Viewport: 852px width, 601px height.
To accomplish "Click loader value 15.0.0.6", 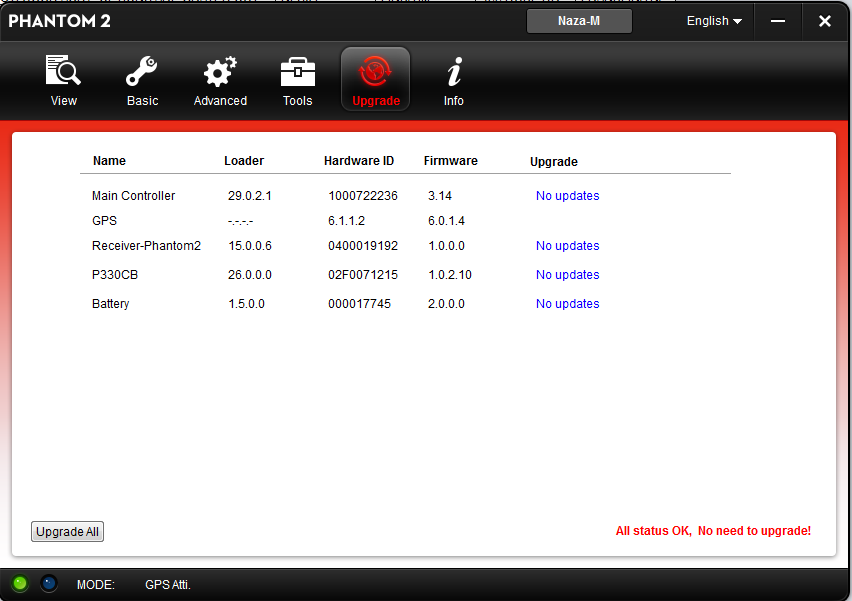I will coord(249,246).
